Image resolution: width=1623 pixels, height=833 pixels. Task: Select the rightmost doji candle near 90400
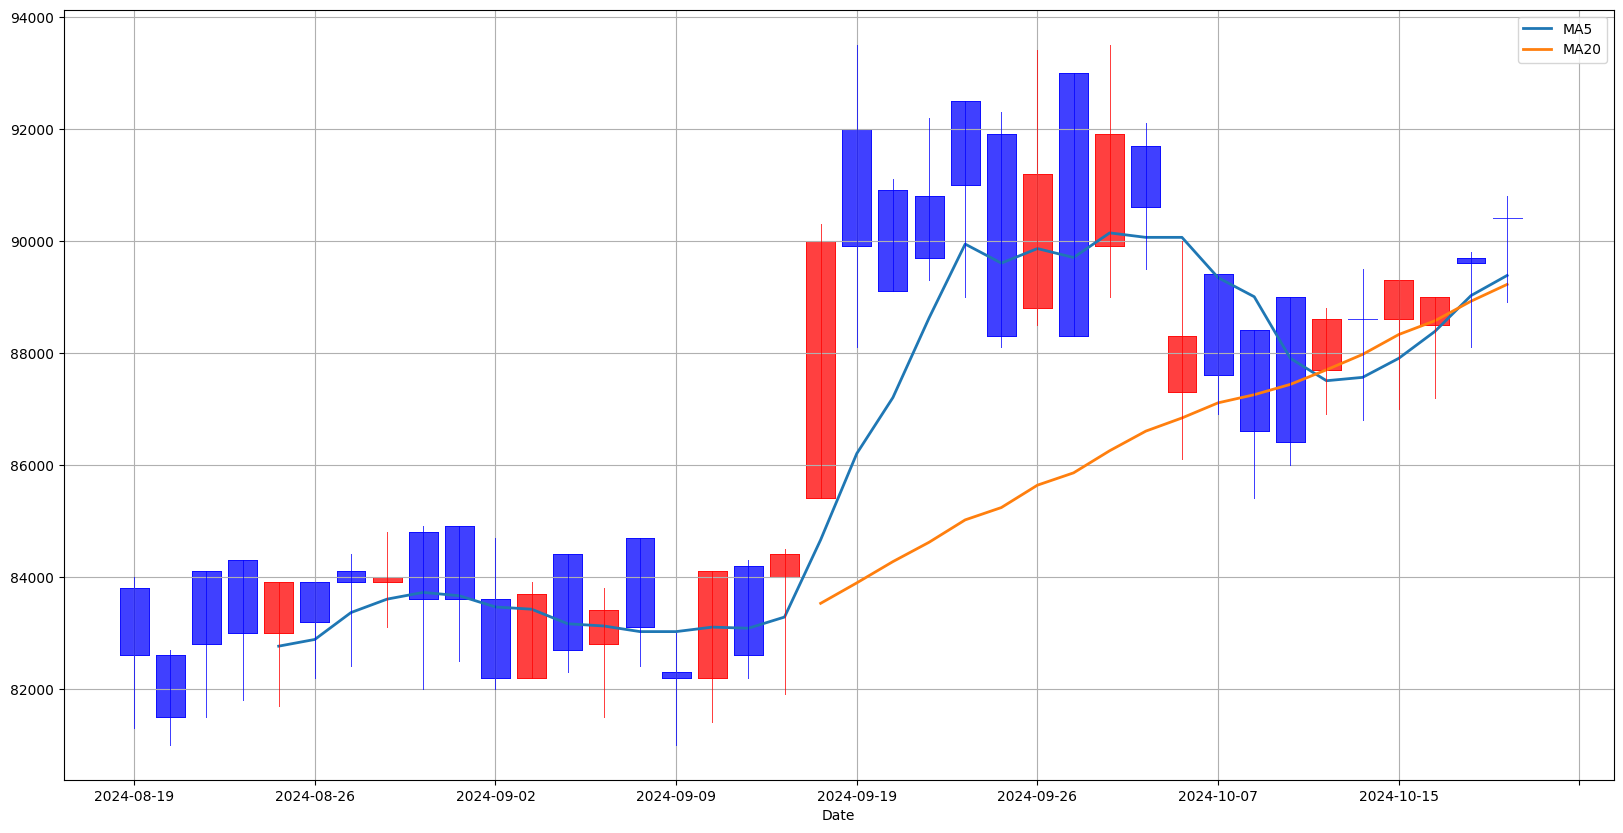tap(1507, 218)
